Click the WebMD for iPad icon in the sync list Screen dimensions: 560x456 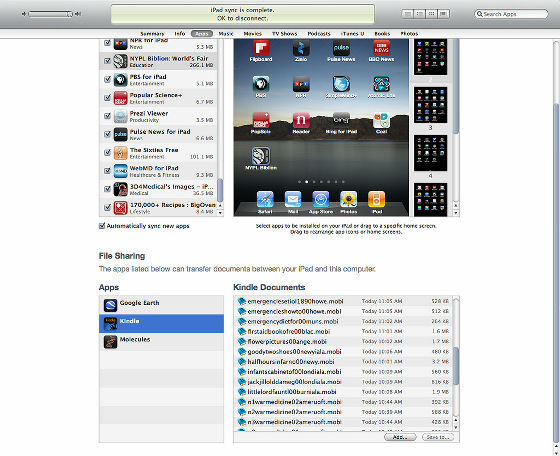[120, 171]
